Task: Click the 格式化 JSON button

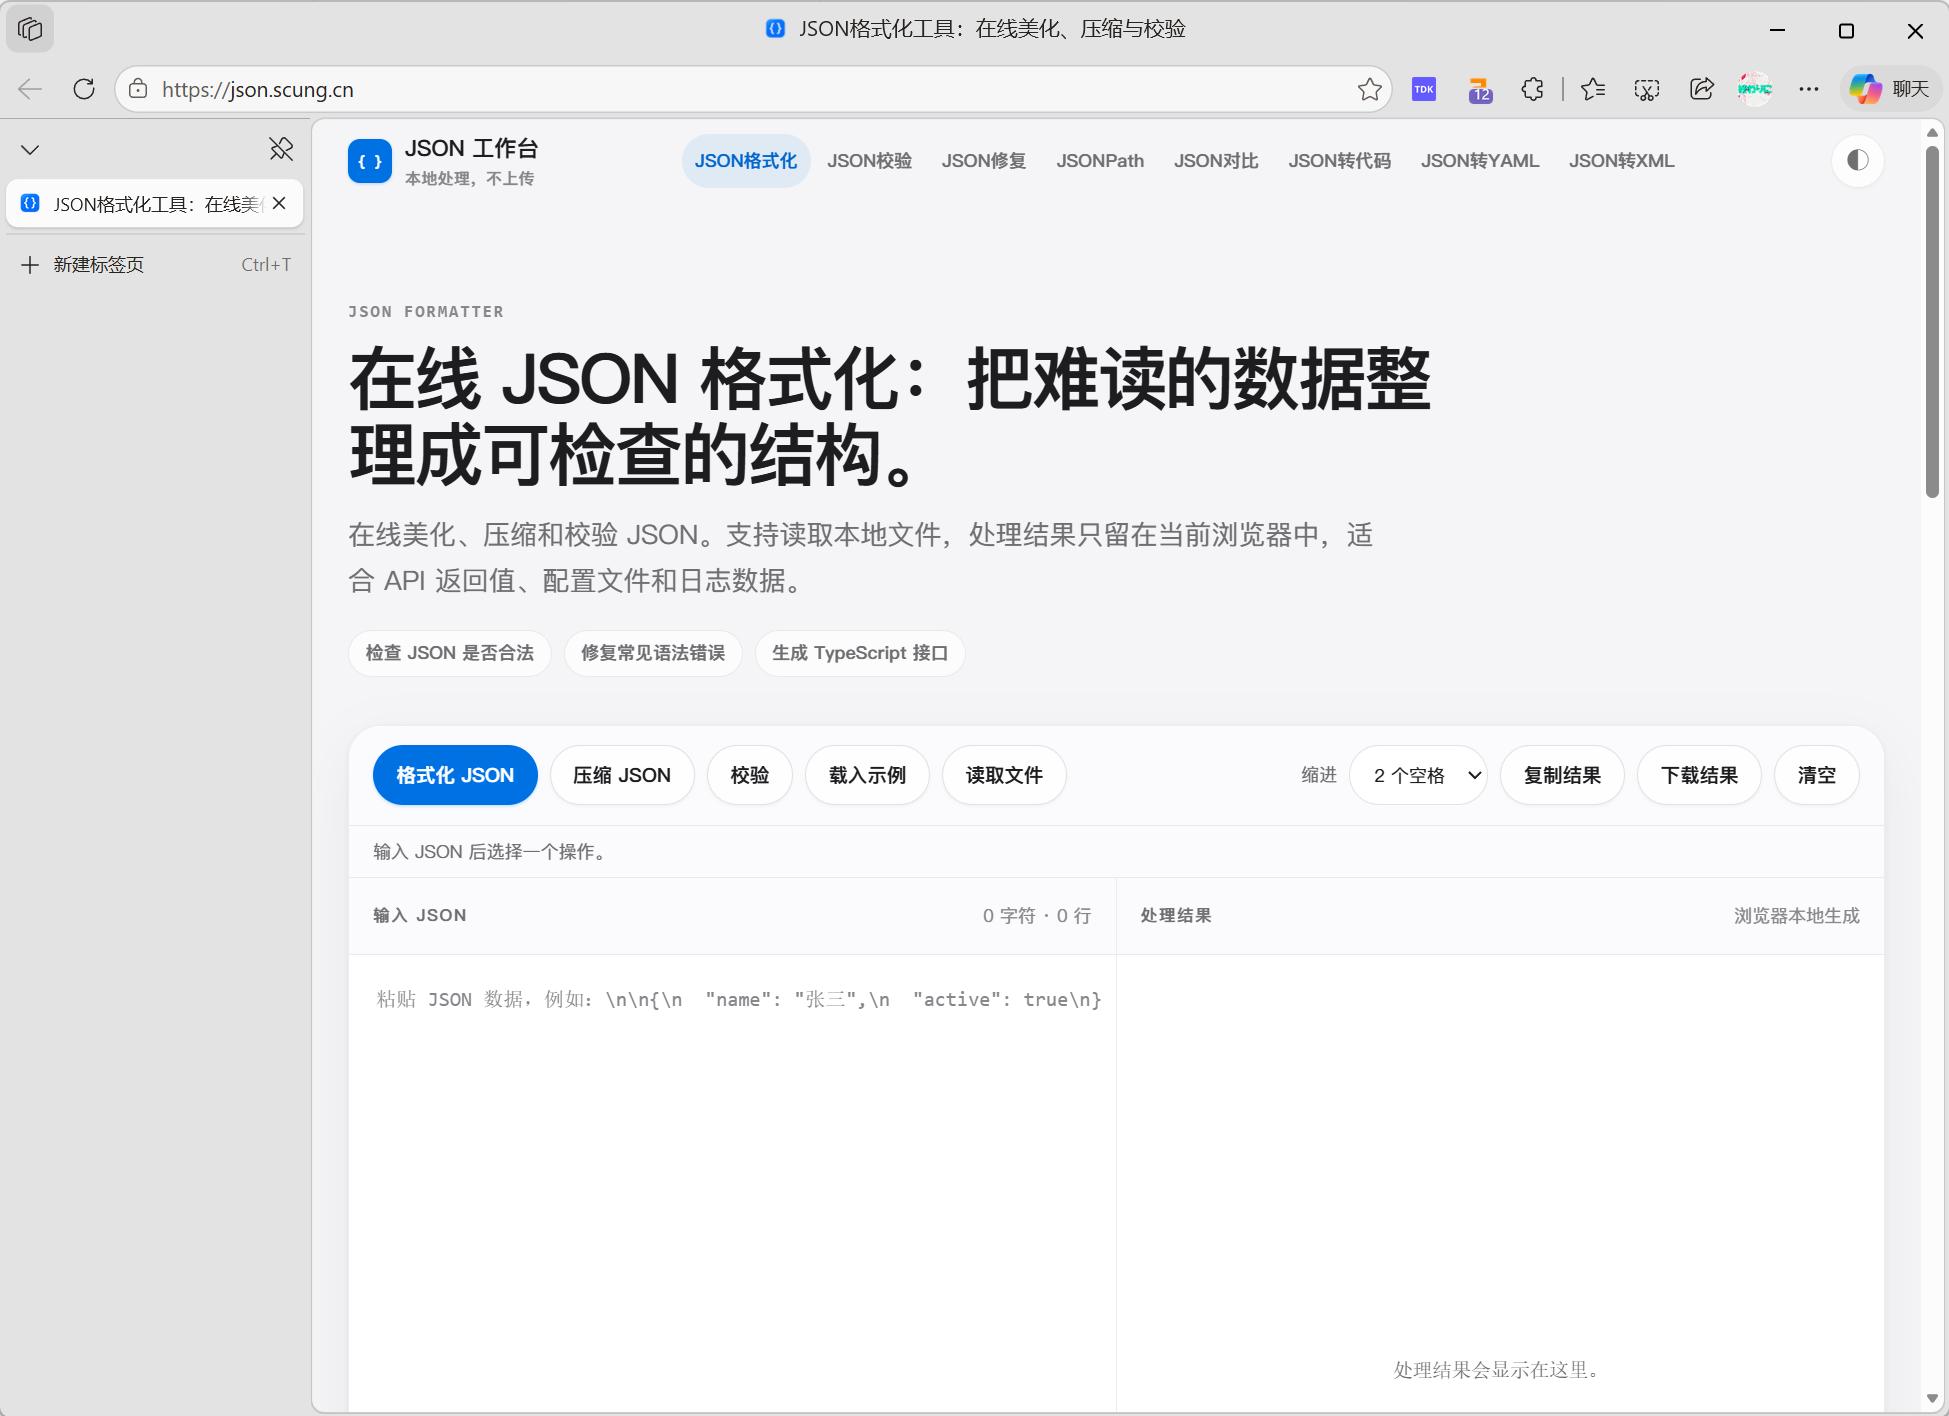Action: point(455,775)
